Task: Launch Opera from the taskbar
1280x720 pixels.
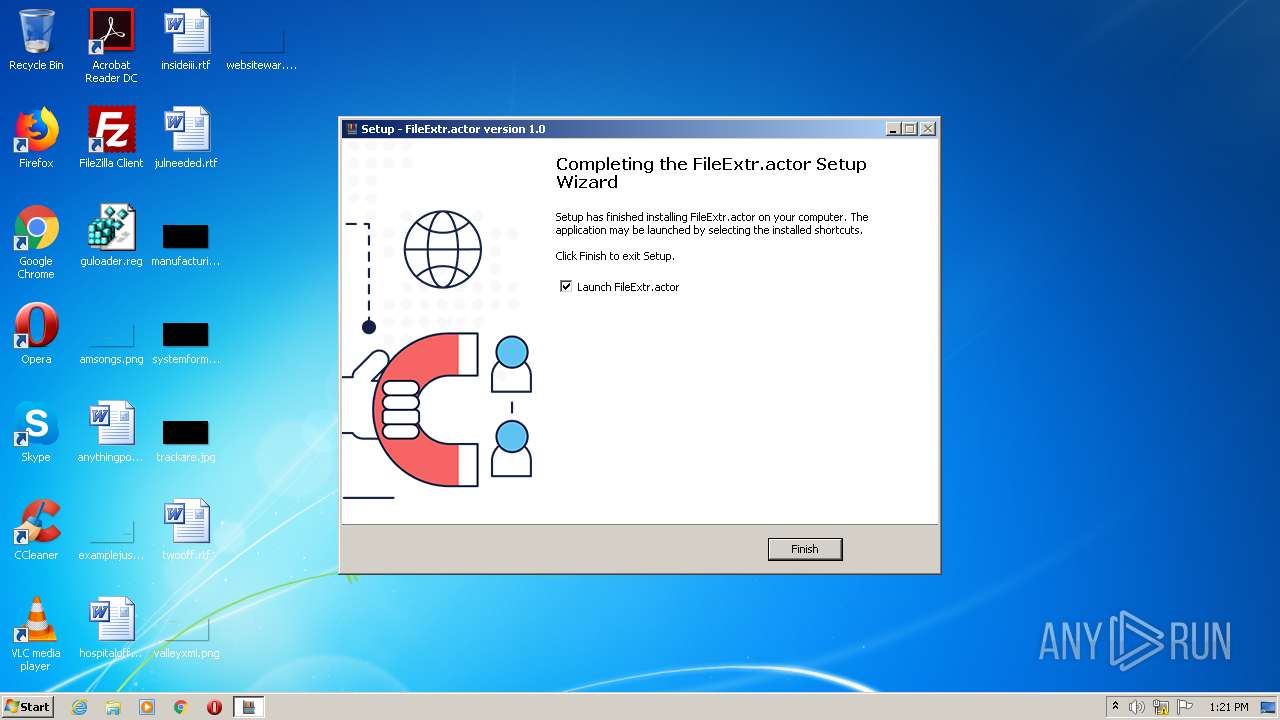Action: [215, 707]
